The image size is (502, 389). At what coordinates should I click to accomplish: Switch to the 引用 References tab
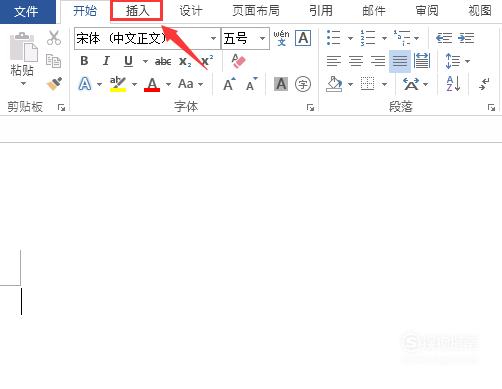tap(321, 11)
